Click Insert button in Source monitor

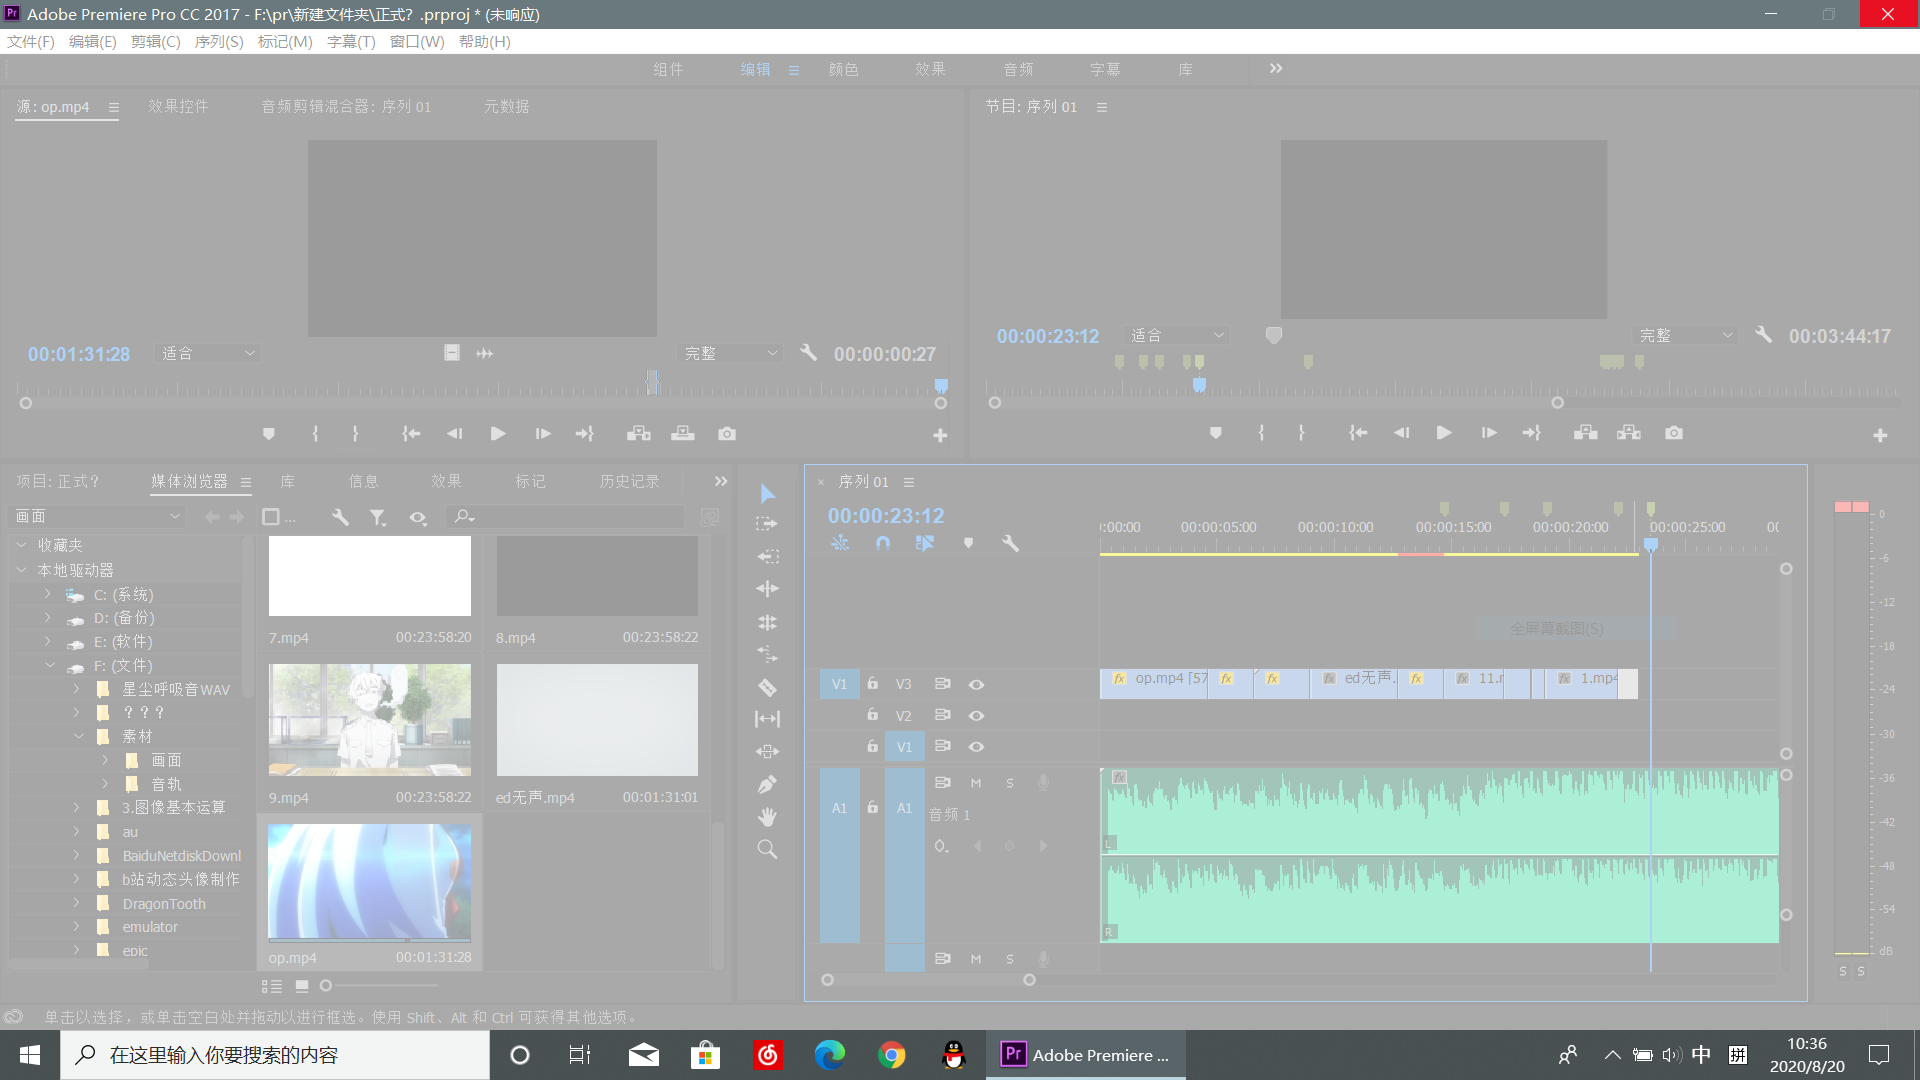click(639, 434)
